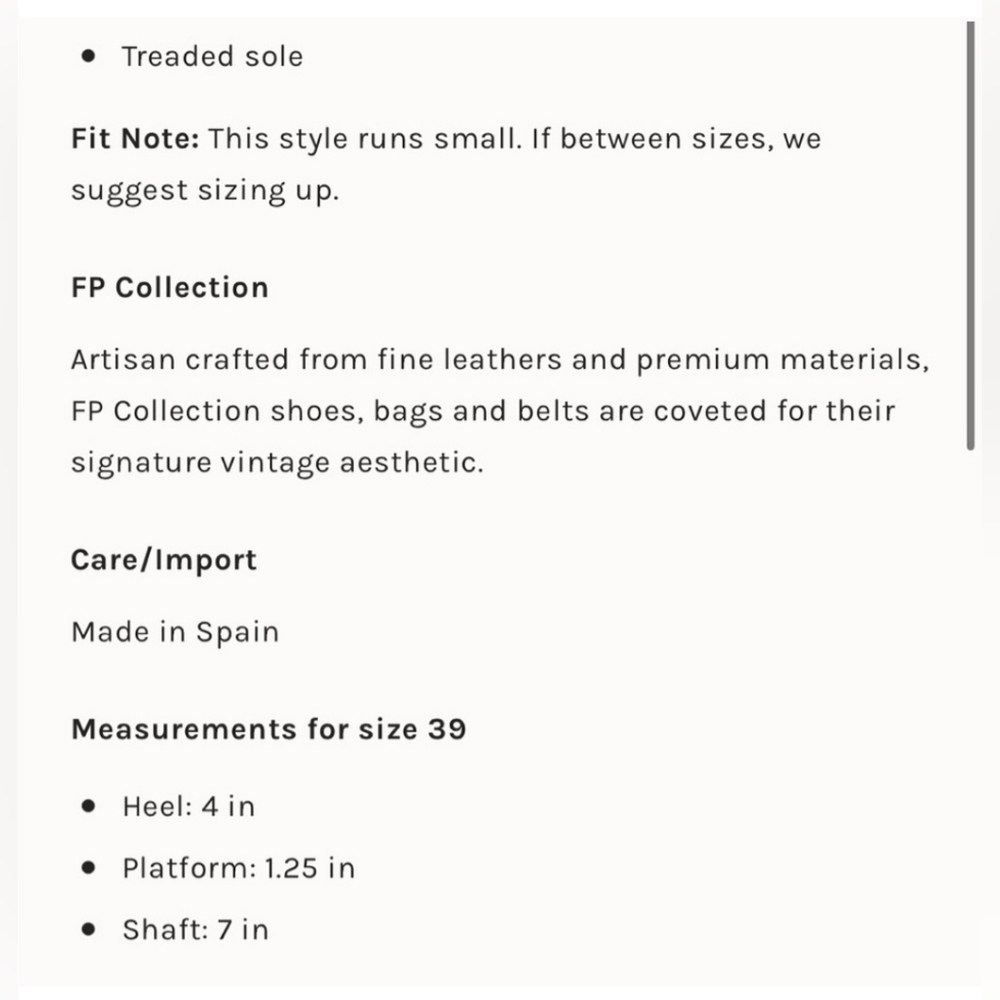This screenshot has height=1000, width=1000.
Task: Click the vertical scrollbar thumb on right
Action: (x=970, y=236)
